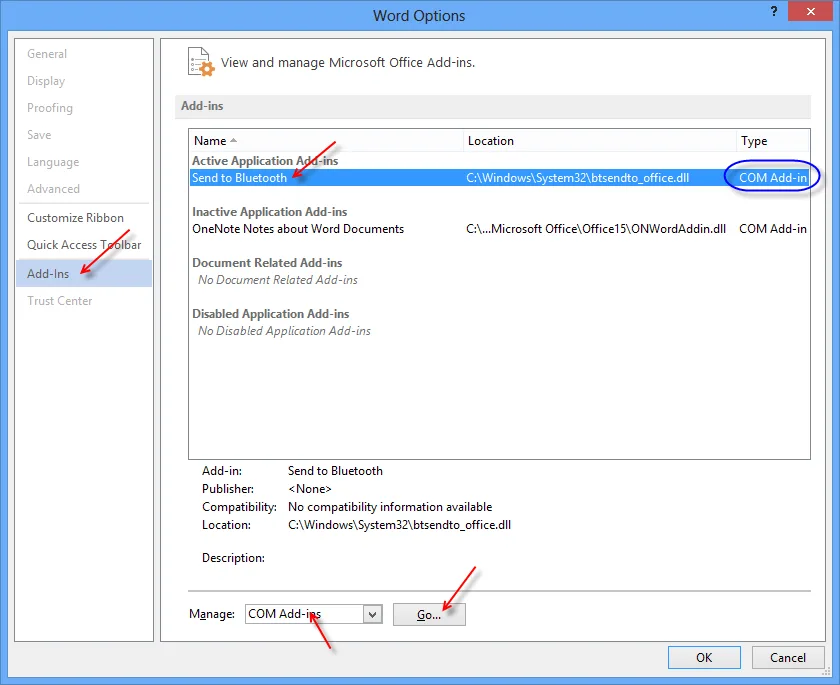840x685 pixels.
Task: Click the COM Add-ins combo box field
Action: 303,614
